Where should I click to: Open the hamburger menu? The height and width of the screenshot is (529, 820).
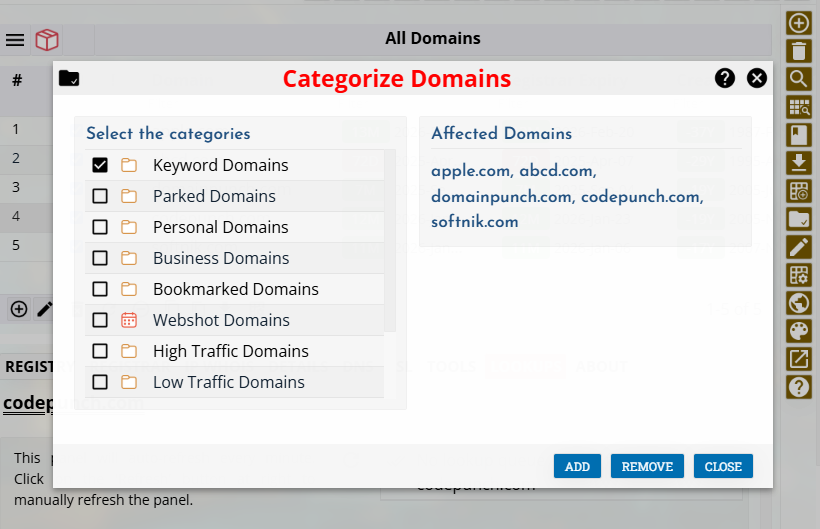tap(15, 40)
